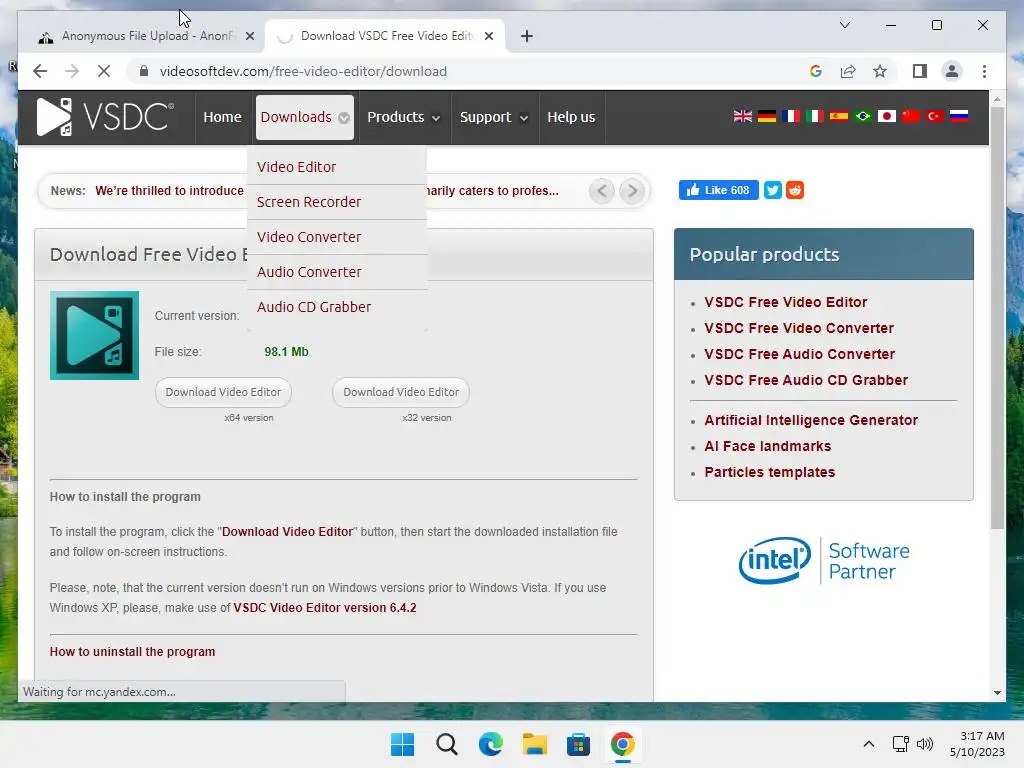Select the Spanish flag language

(839, 116)
